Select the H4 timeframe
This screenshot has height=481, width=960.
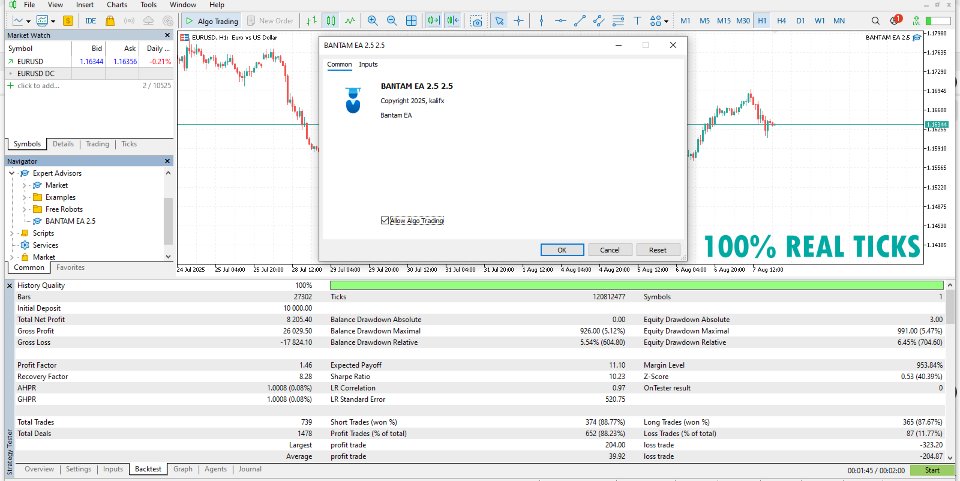[x=781, y=21]
